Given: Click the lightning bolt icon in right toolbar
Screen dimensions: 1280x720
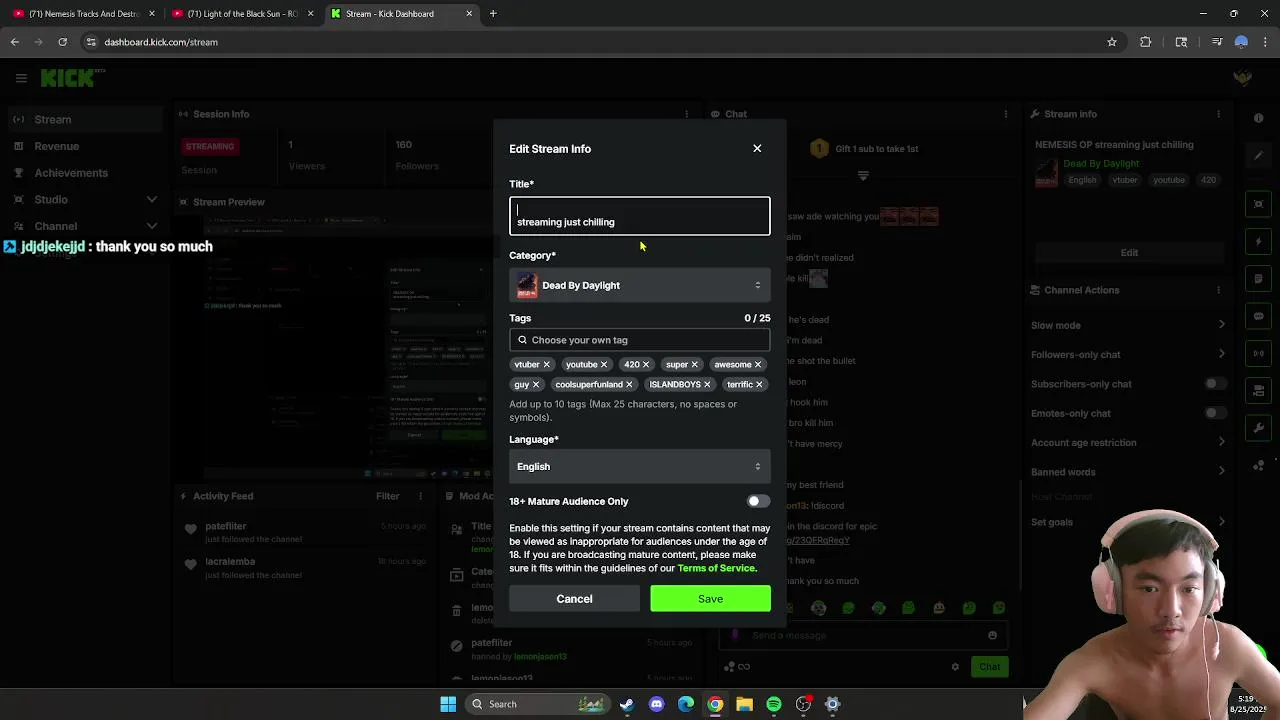Looking at the screenshot, I should 1258,241.
